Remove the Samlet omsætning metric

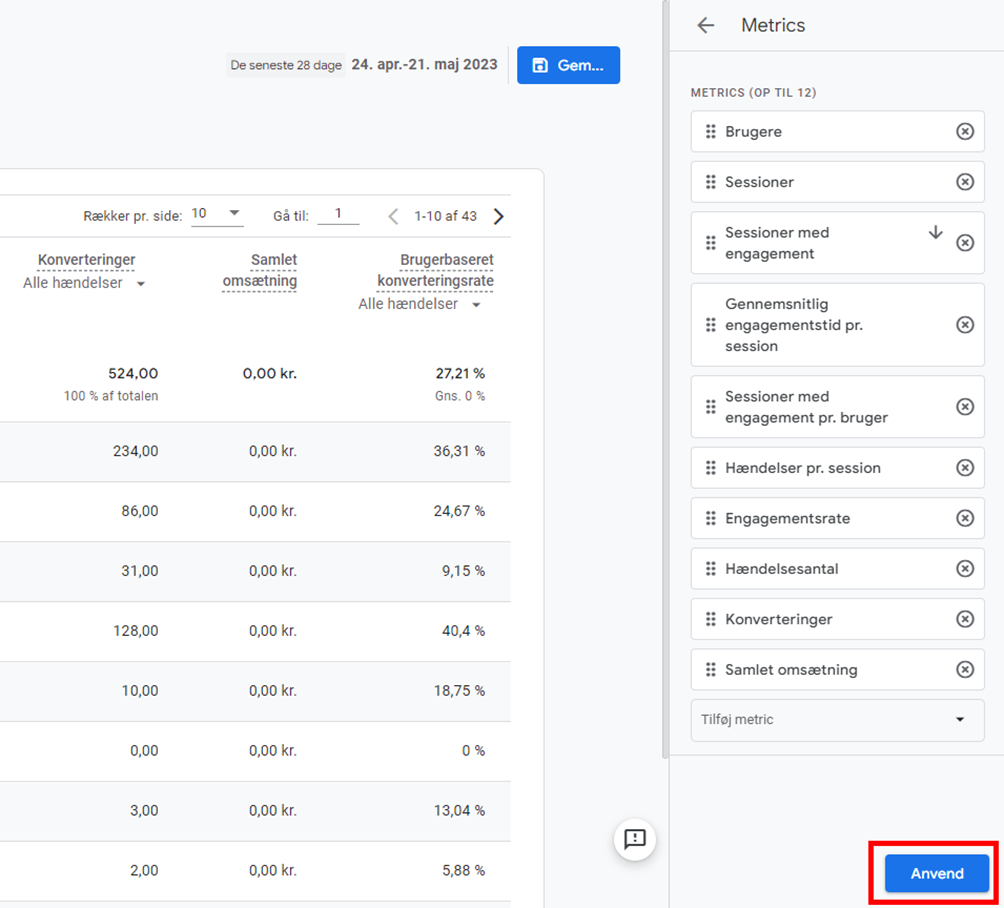(964, 669)
